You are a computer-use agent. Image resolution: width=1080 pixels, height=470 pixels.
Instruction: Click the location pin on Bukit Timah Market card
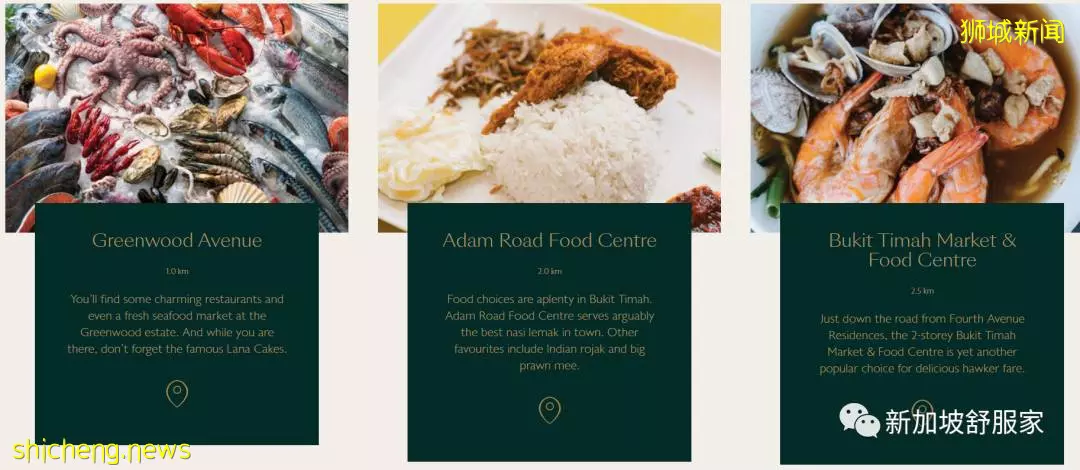pyautogui.click(x=922, y=407)
